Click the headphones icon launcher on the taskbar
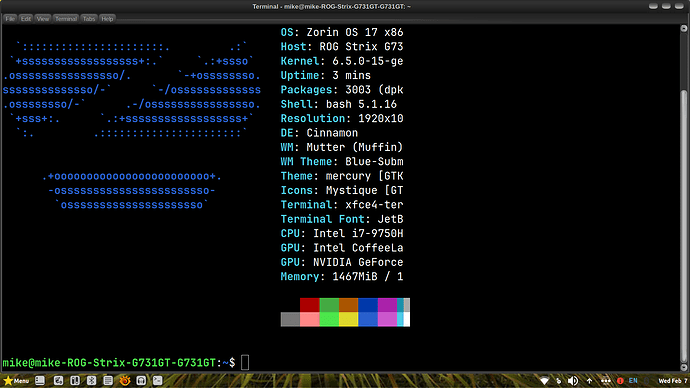Viewport: 690px width, 388px height. pyautogui.click(x=141, y=381)
